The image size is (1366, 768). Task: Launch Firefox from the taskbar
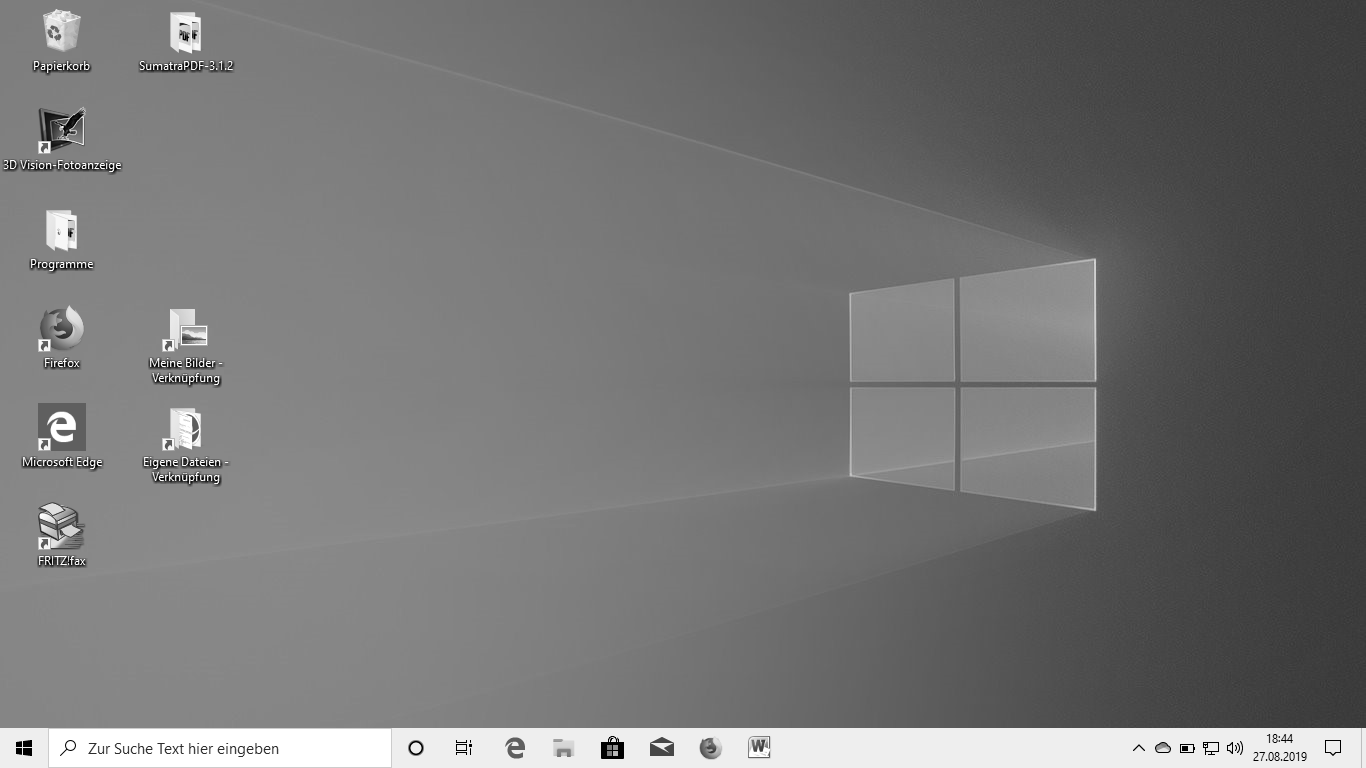tap(710, 748)
